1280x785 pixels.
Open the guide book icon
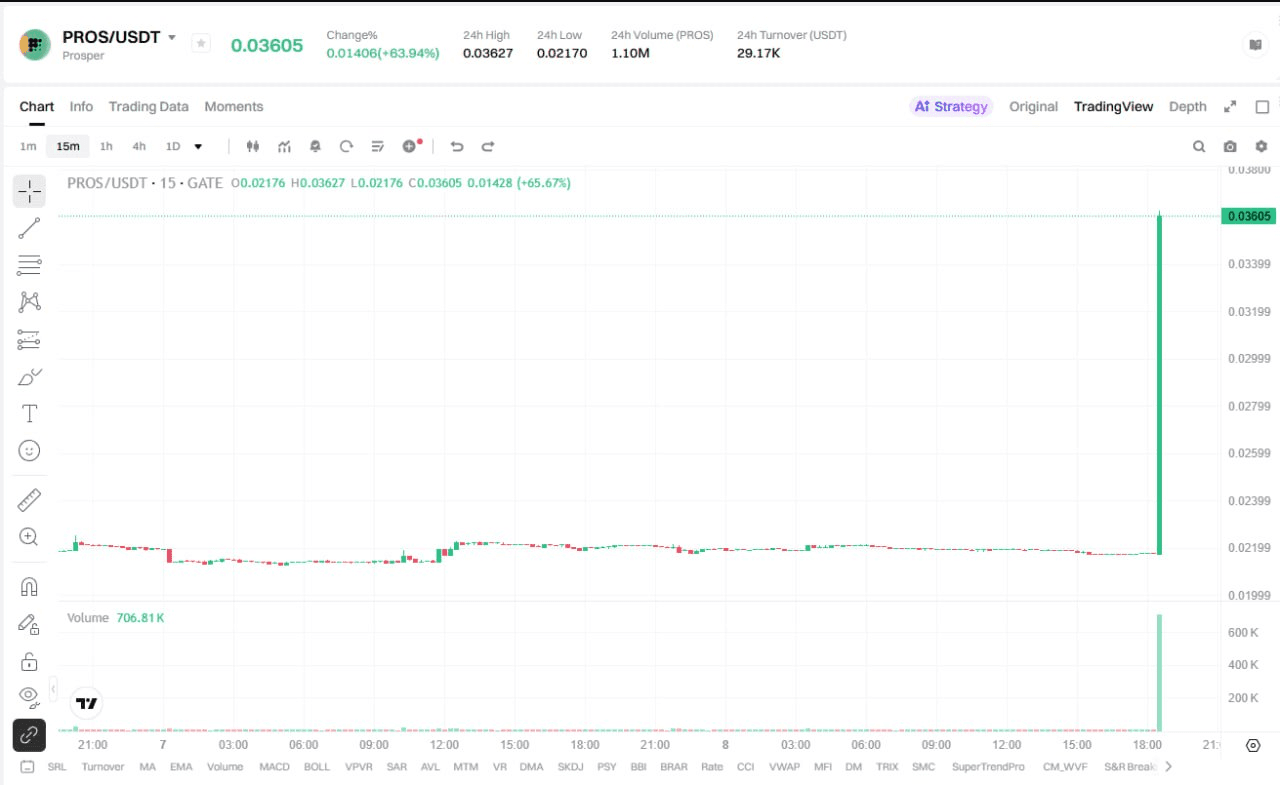(1255, 45)
